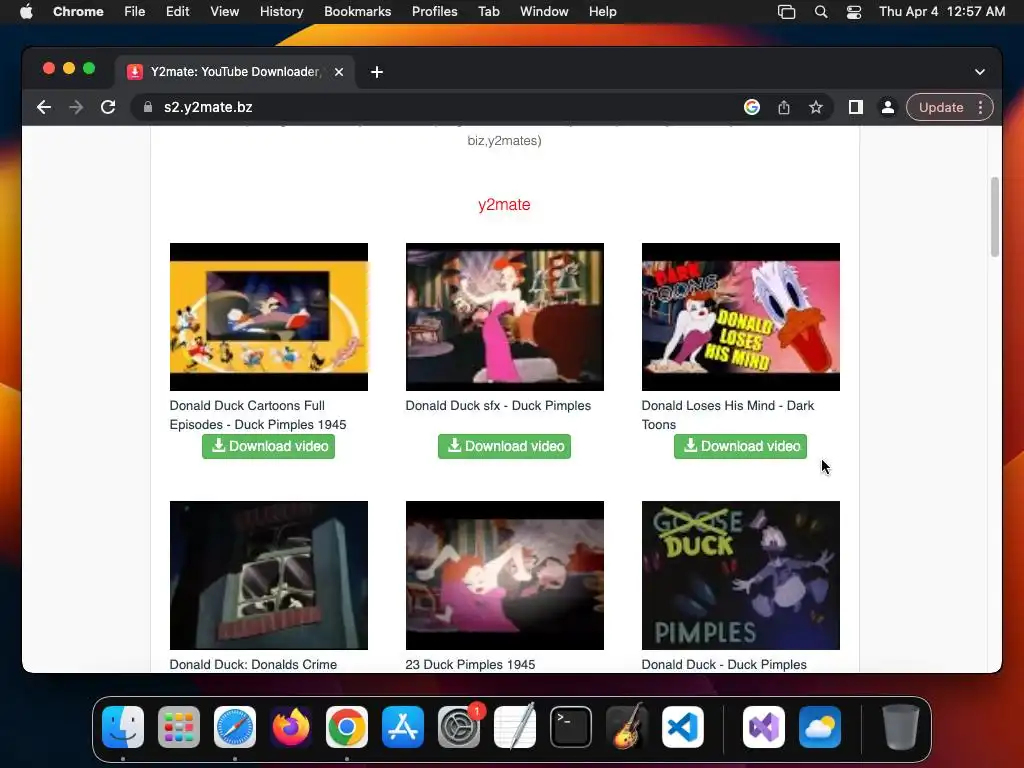Select the Y2mate: YouTube Downloader tab
The width and height of the screenshot is (1024, 768).
[x=235, y=72]
